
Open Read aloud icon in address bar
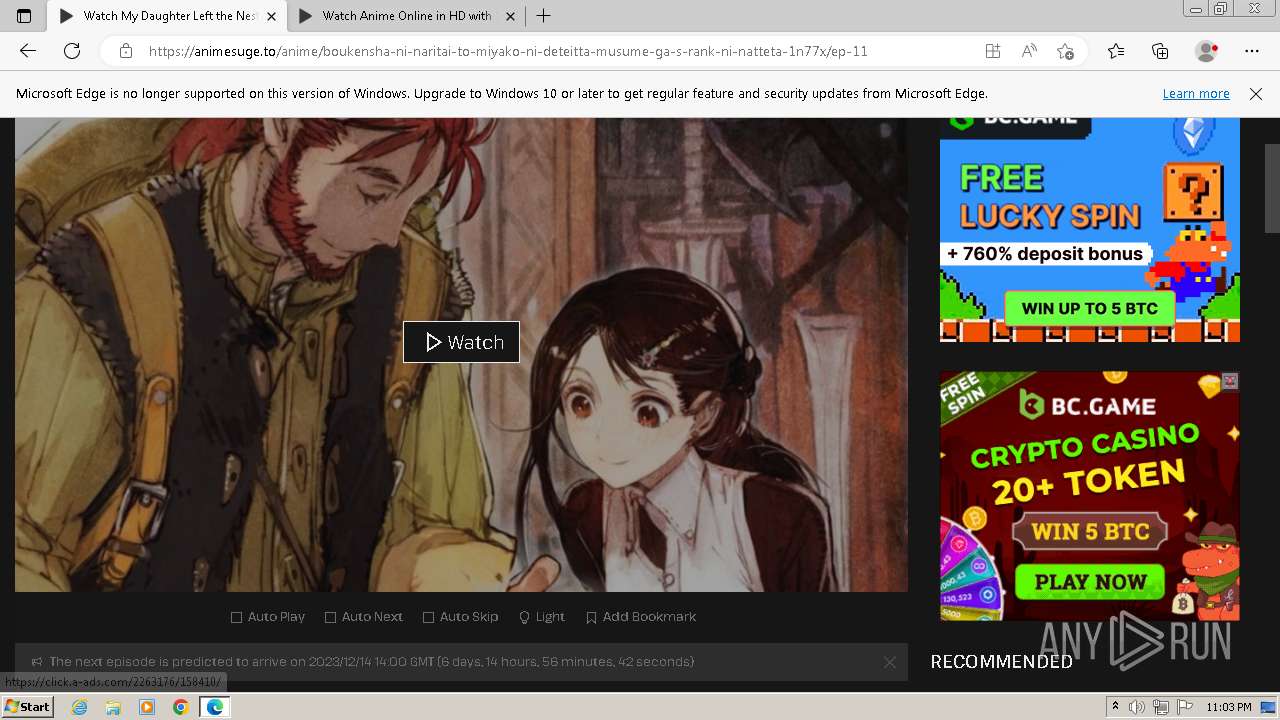(1029, 51)
